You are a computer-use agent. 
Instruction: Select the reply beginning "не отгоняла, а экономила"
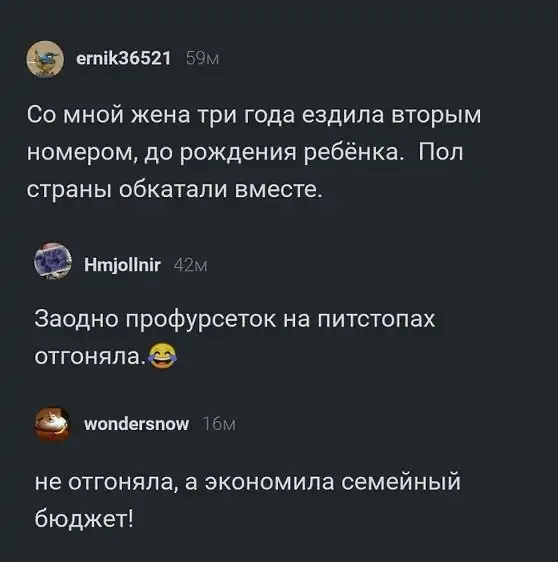tap(247, 500)
